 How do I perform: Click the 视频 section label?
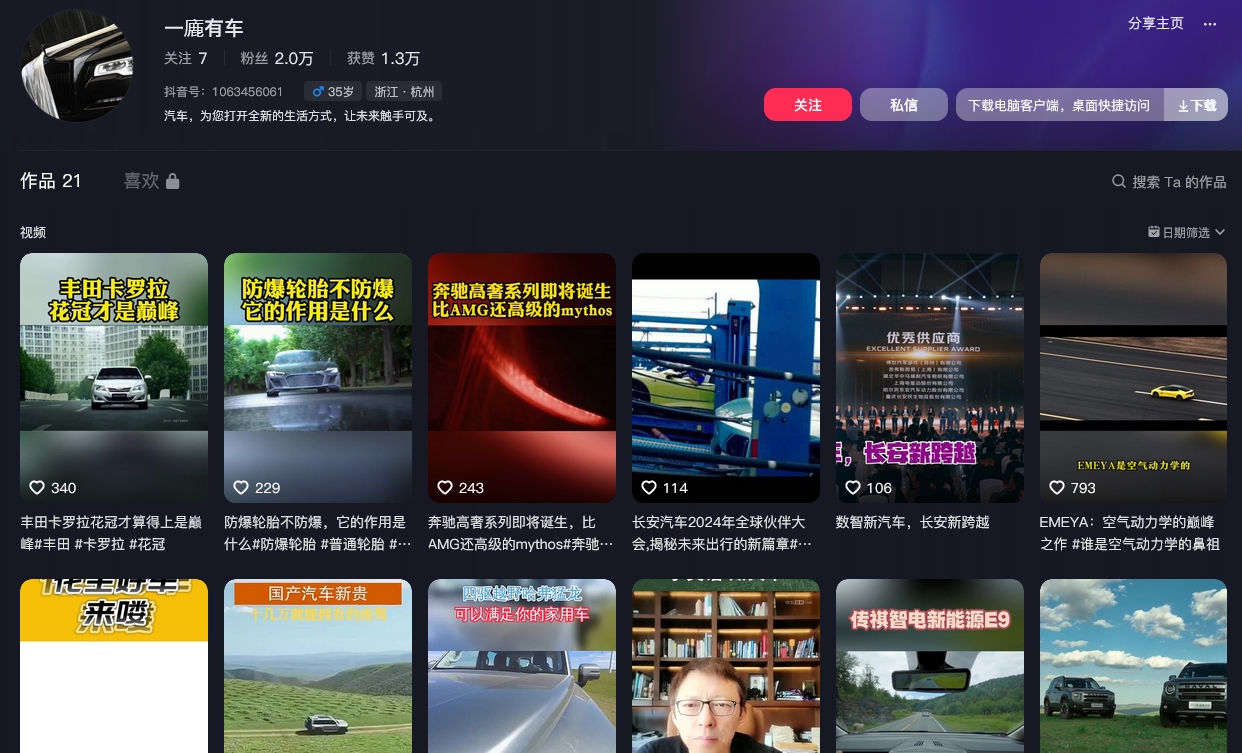pos(33,232)
